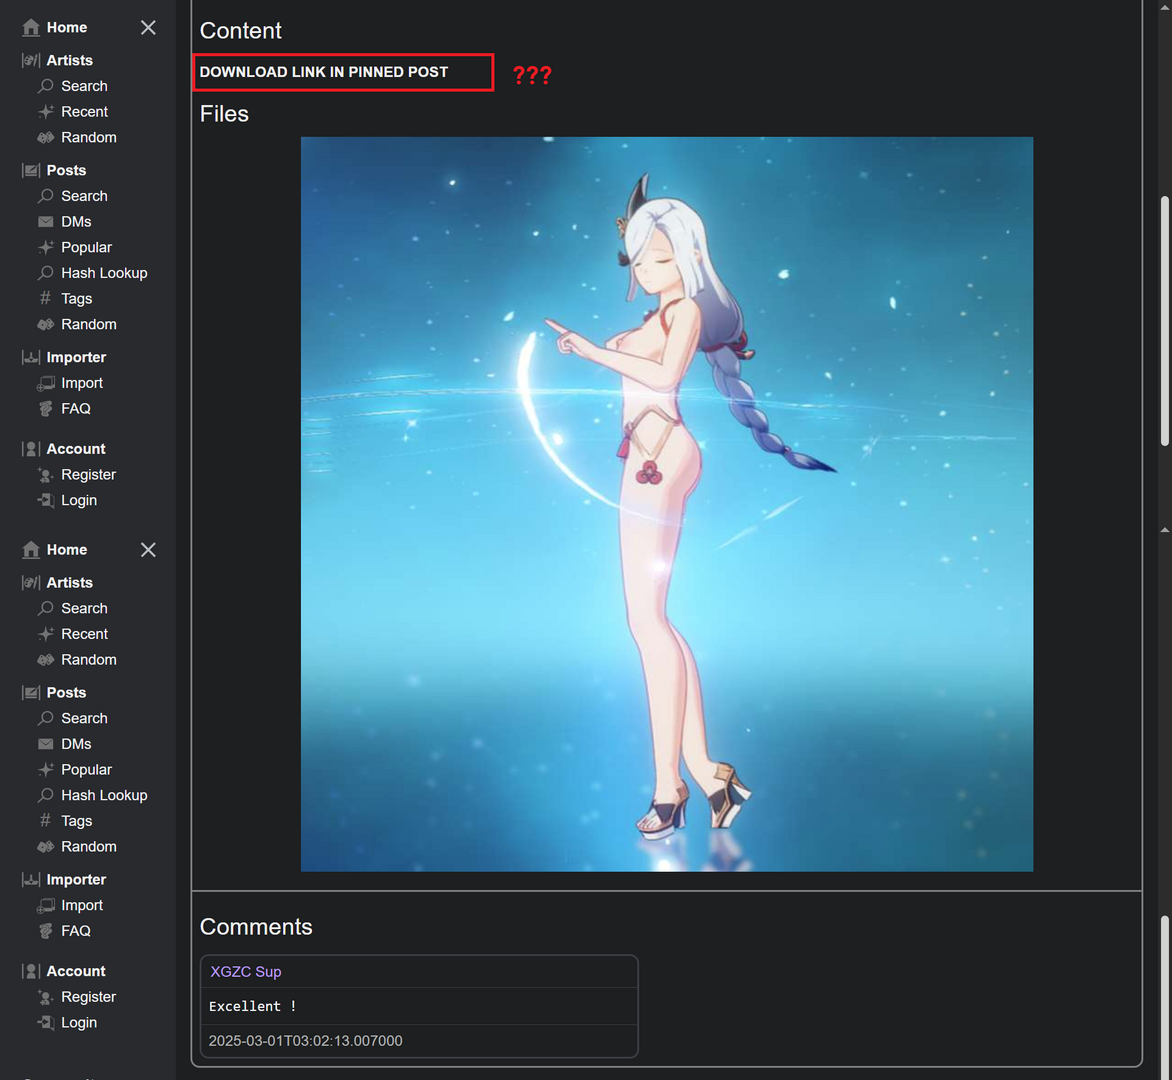Click the Popular sparkle icon in upper menu

point(46,247)
